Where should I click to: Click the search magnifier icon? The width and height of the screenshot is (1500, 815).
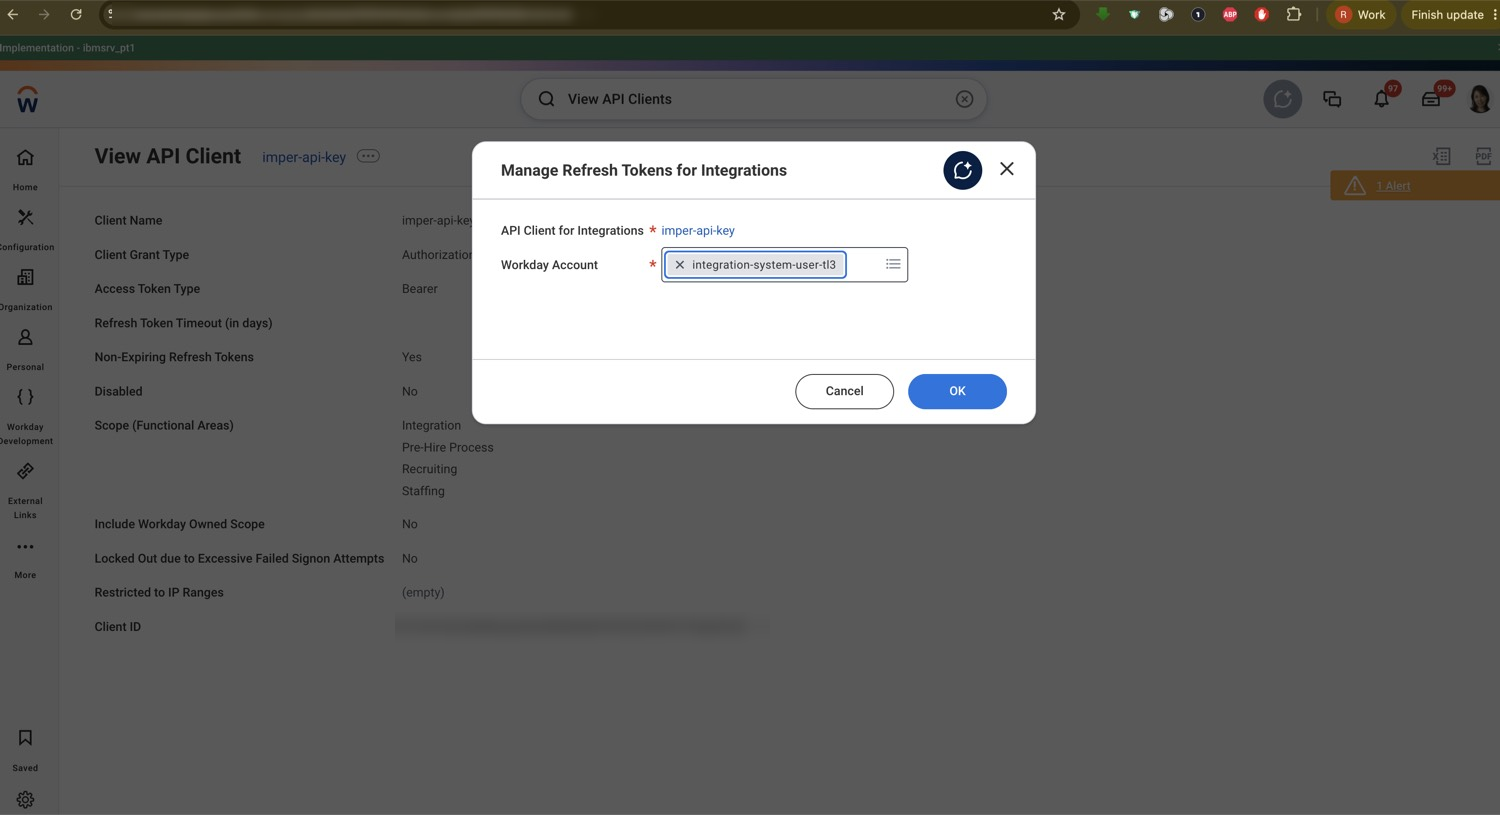tap(546, 99)
